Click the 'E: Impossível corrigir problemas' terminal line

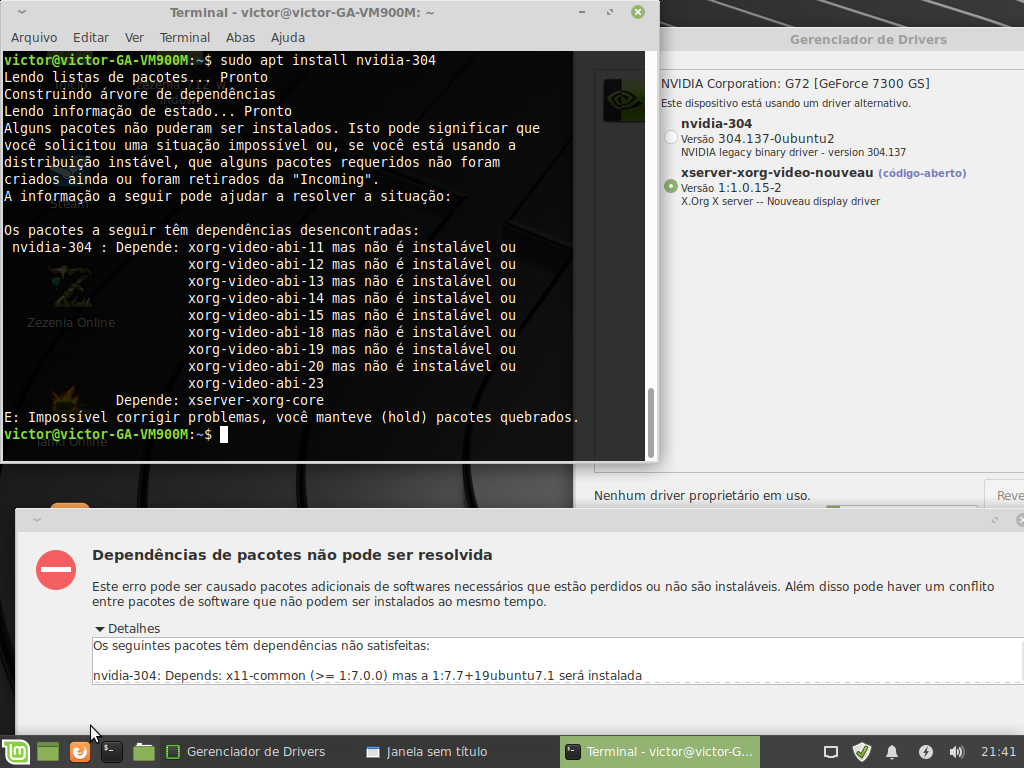click(x=292, y=417)
